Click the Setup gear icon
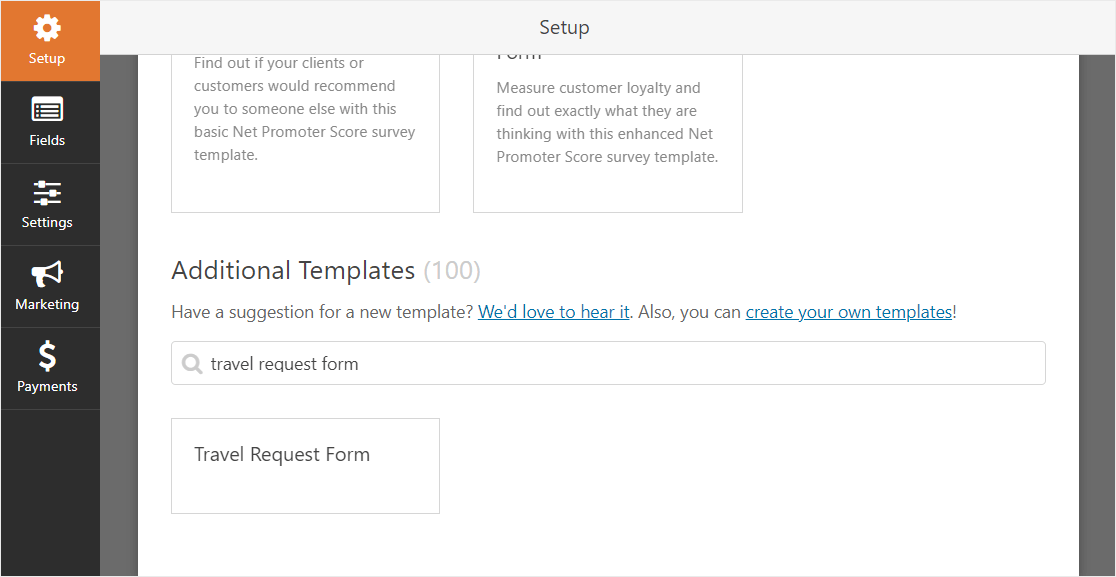The image size is (1116, 577). click(x=47, y=28)
